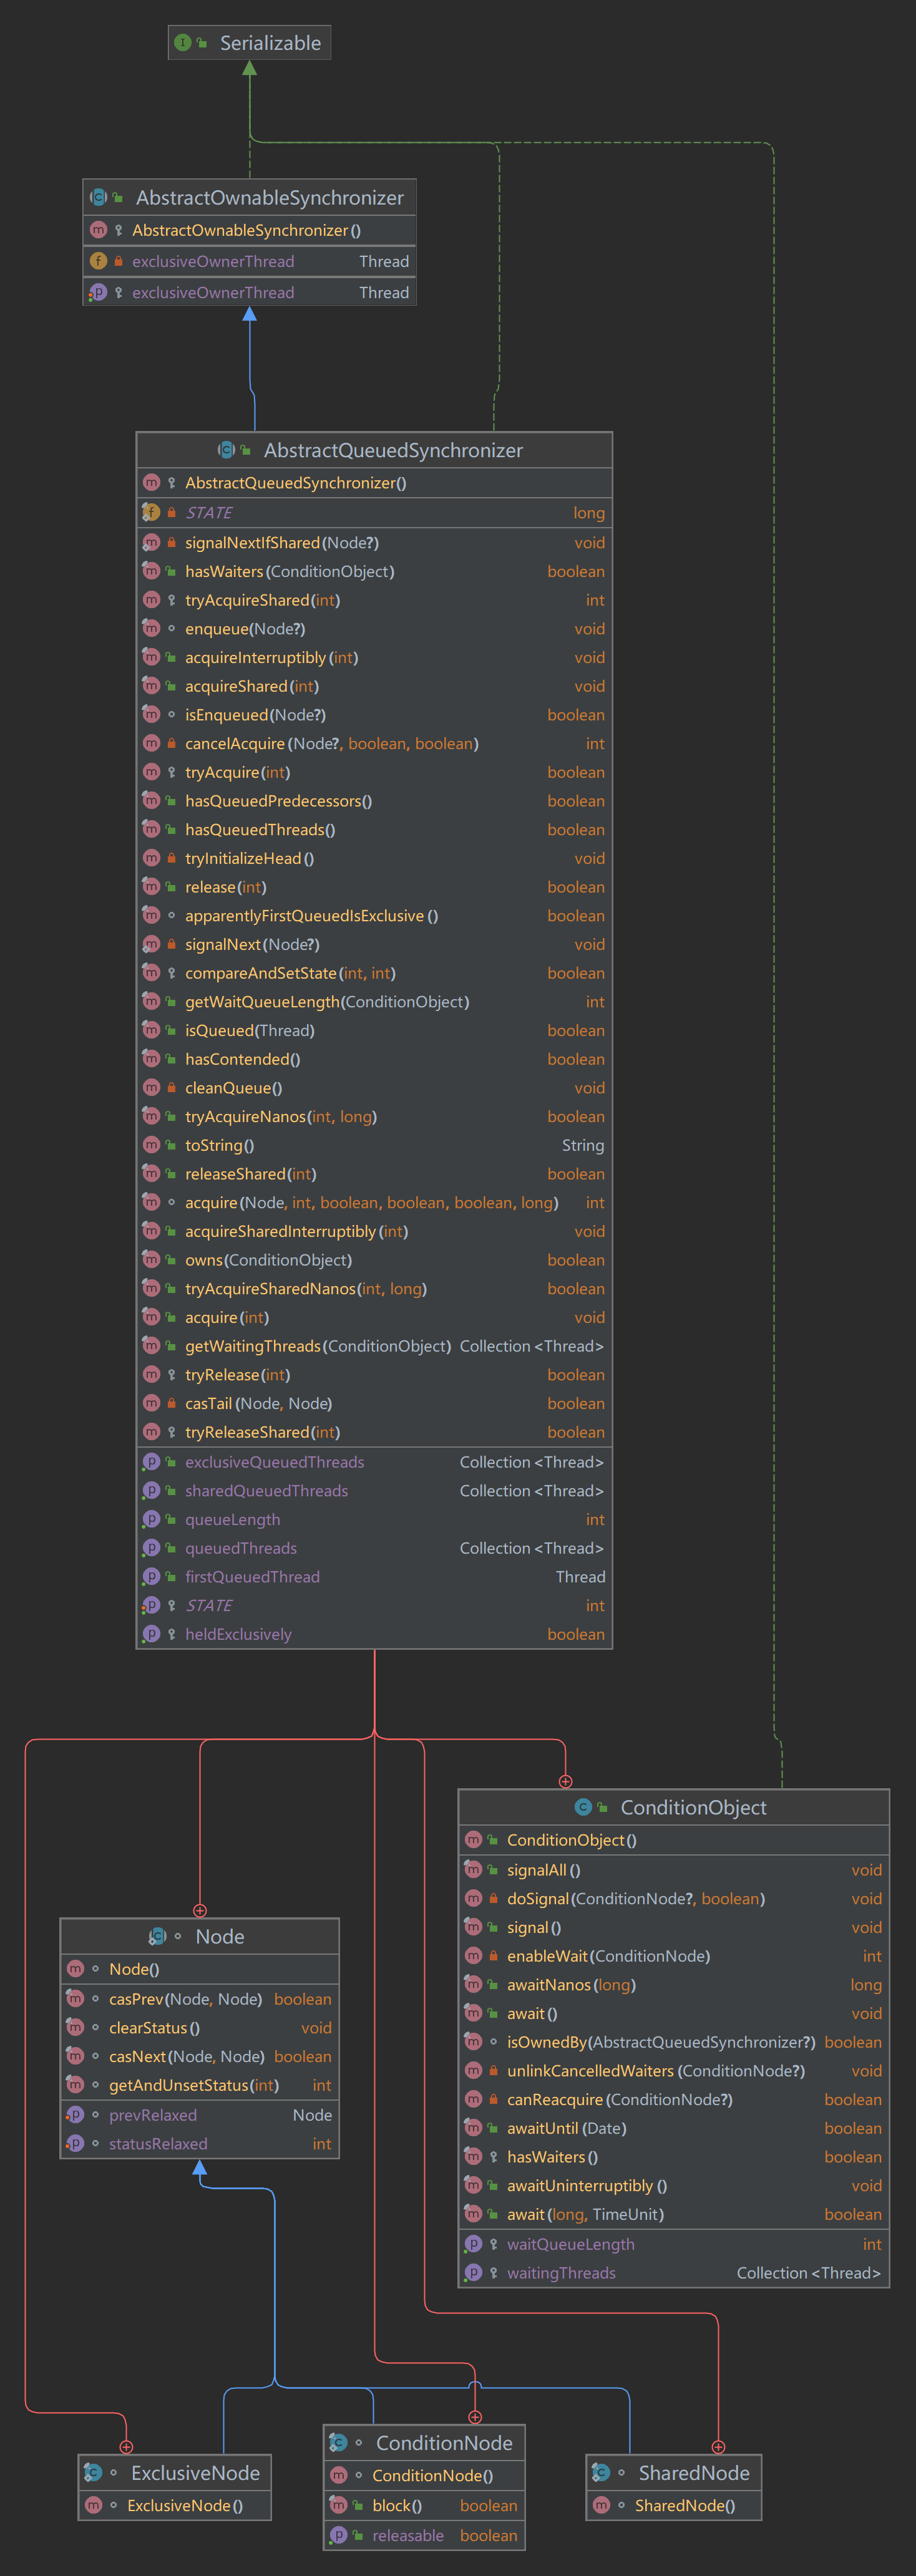Click the class icon beside AbstractQueuedSynchronizer title

tap(226, 450)
